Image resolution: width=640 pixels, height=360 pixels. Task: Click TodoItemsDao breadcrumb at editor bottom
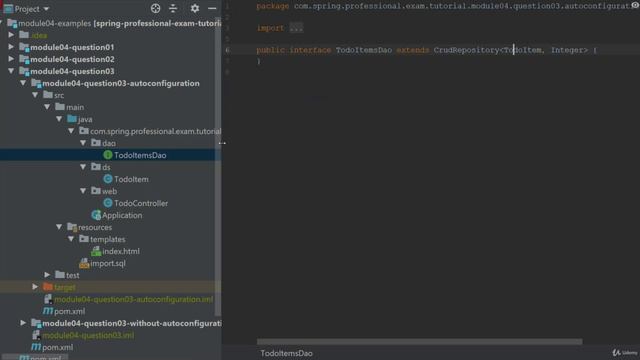[287, 353]
